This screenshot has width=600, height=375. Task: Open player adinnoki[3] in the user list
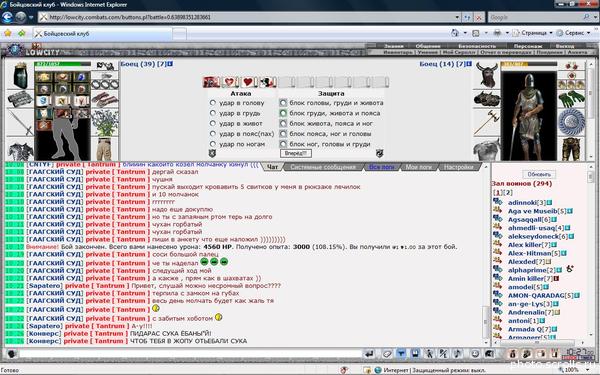(522, 202)
